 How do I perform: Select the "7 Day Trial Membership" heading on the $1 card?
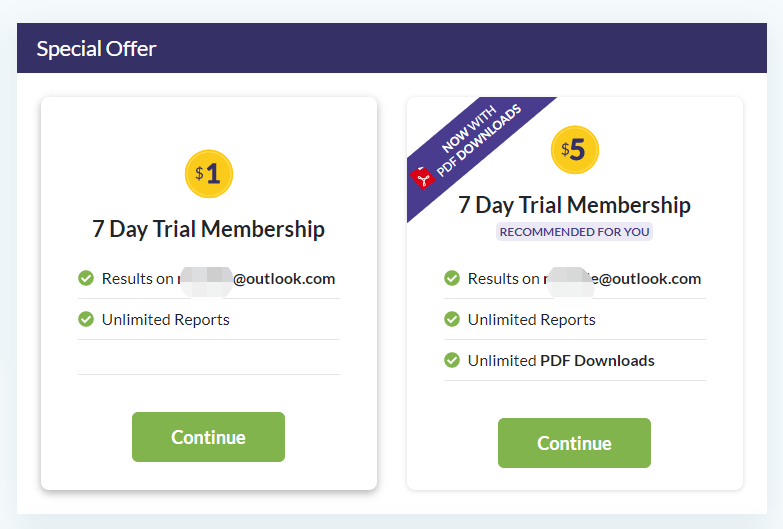click(x=208, y=229)
